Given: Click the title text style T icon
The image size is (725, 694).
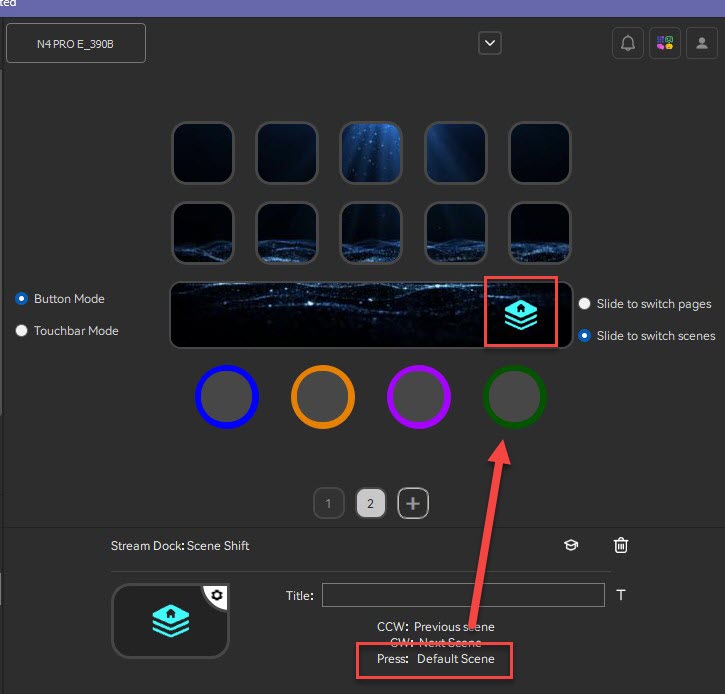Looking at the screenshot, I should coord(621,595).
